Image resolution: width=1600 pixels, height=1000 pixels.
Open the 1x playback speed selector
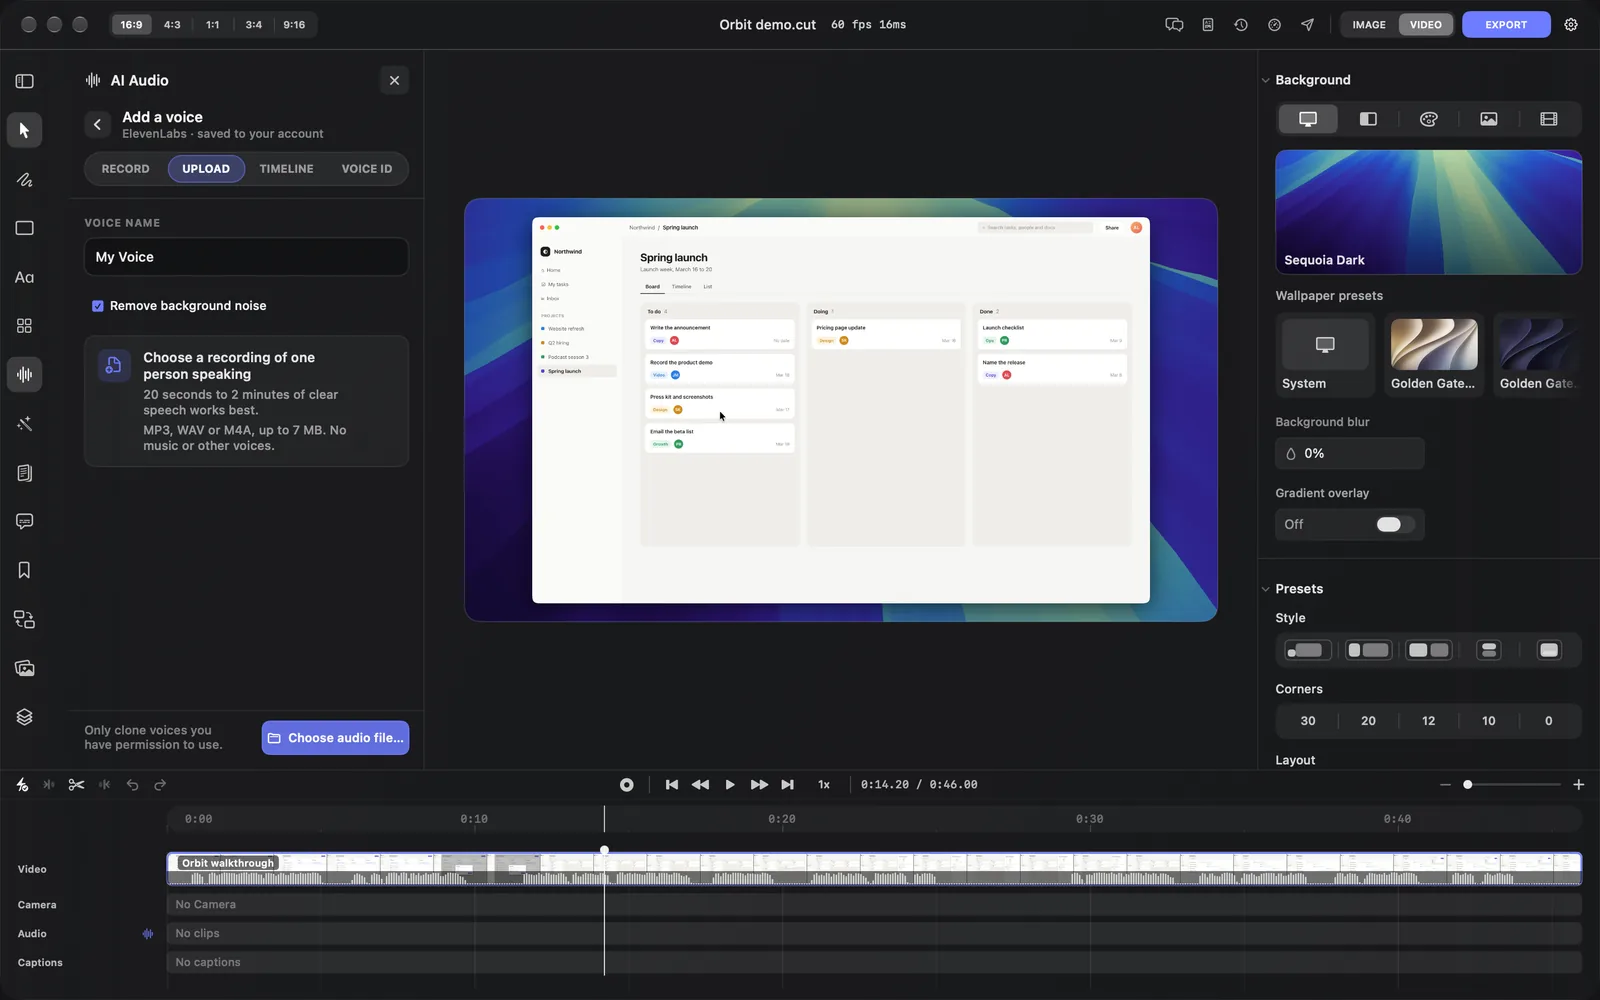pos(824,785)
